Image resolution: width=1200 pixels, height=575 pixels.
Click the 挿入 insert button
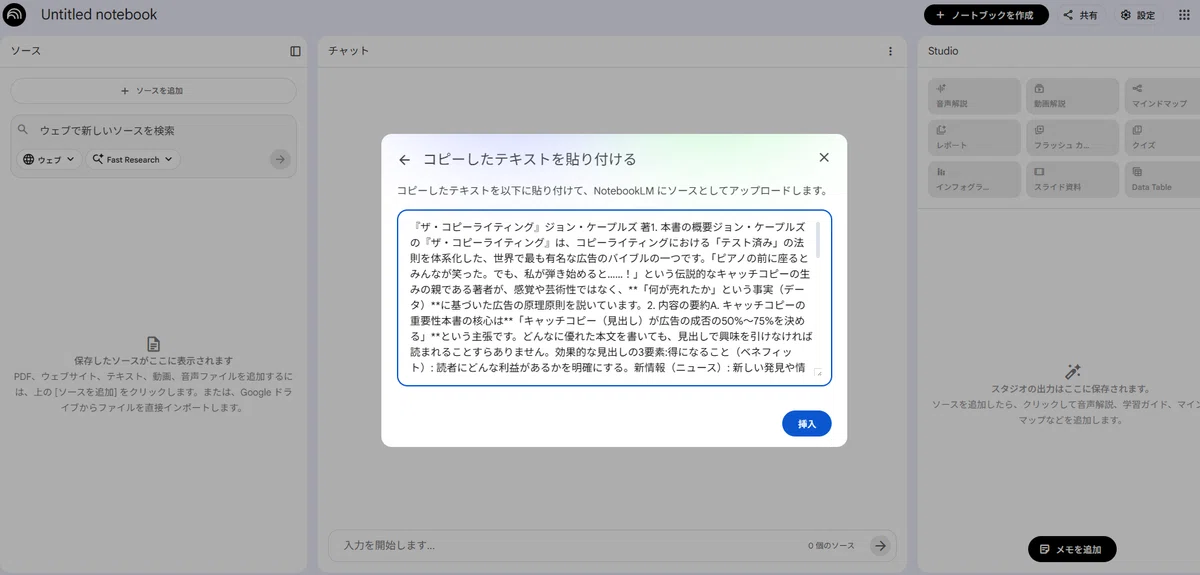pyautogui.click(x=807, y=424)
